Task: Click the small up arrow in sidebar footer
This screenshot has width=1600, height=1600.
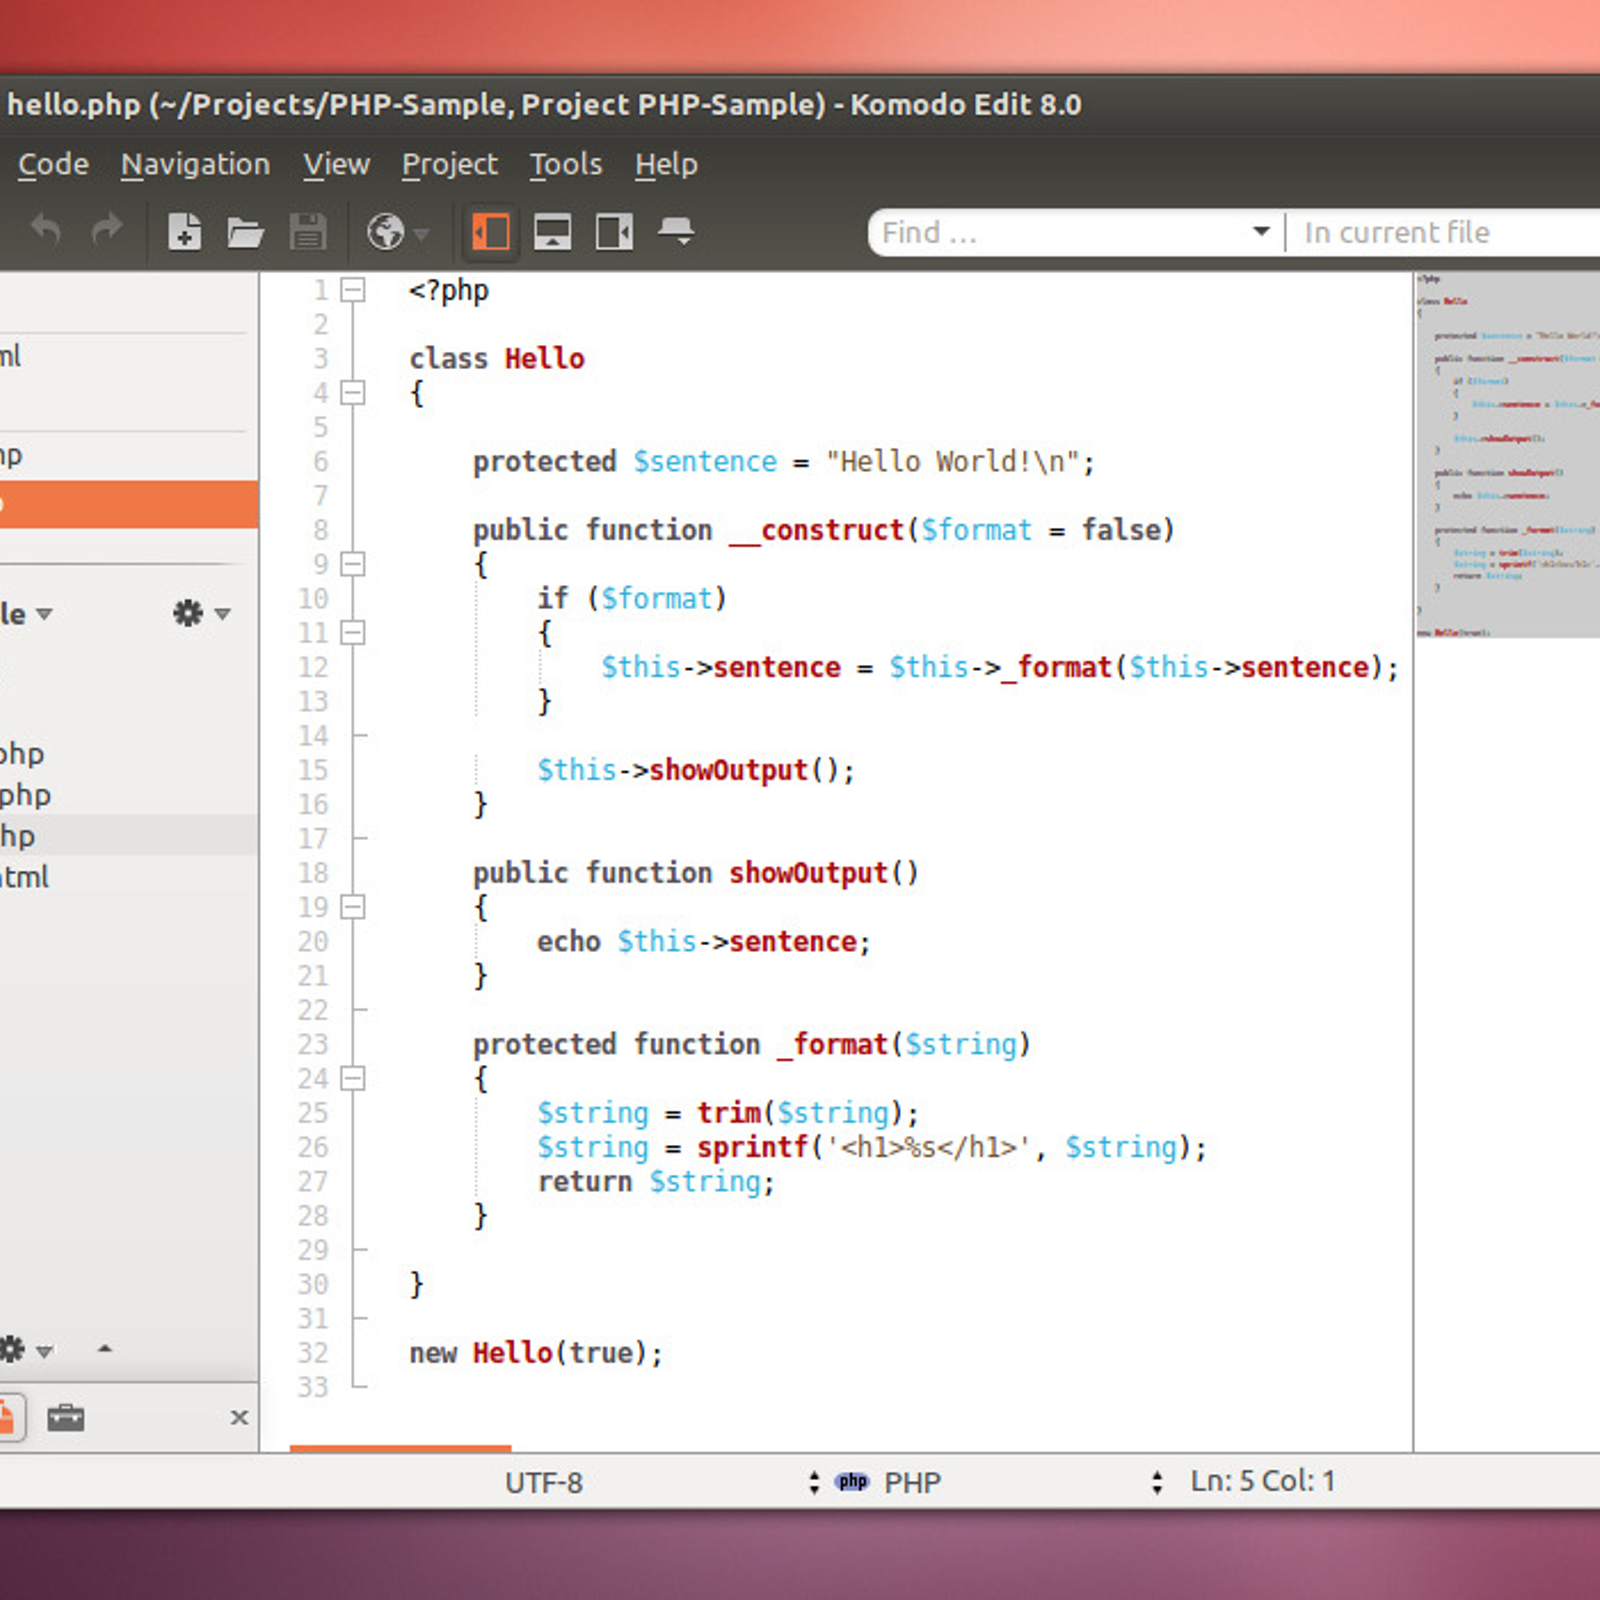Action: pyautogui.click(x=105, y=1349)
